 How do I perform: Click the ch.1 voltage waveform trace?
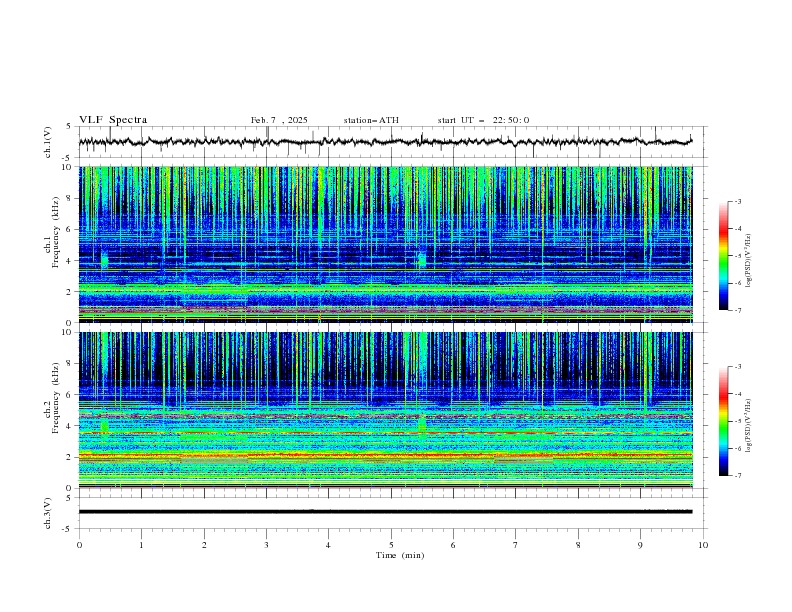[x=385, y=142]
